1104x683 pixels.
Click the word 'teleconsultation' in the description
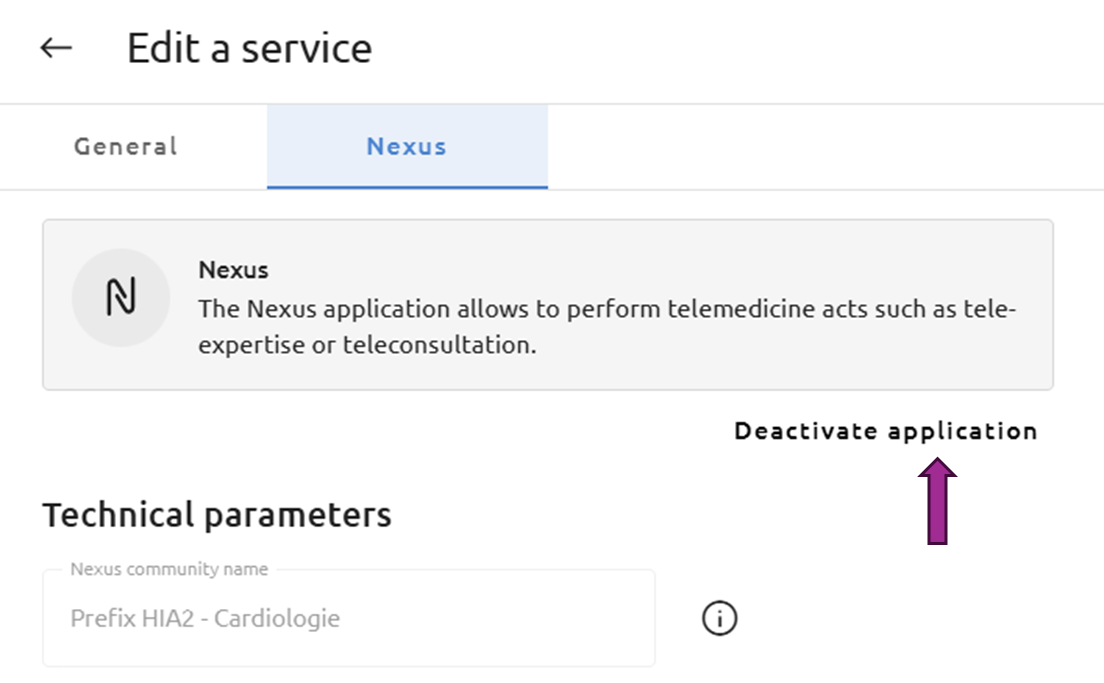point(438,345)
